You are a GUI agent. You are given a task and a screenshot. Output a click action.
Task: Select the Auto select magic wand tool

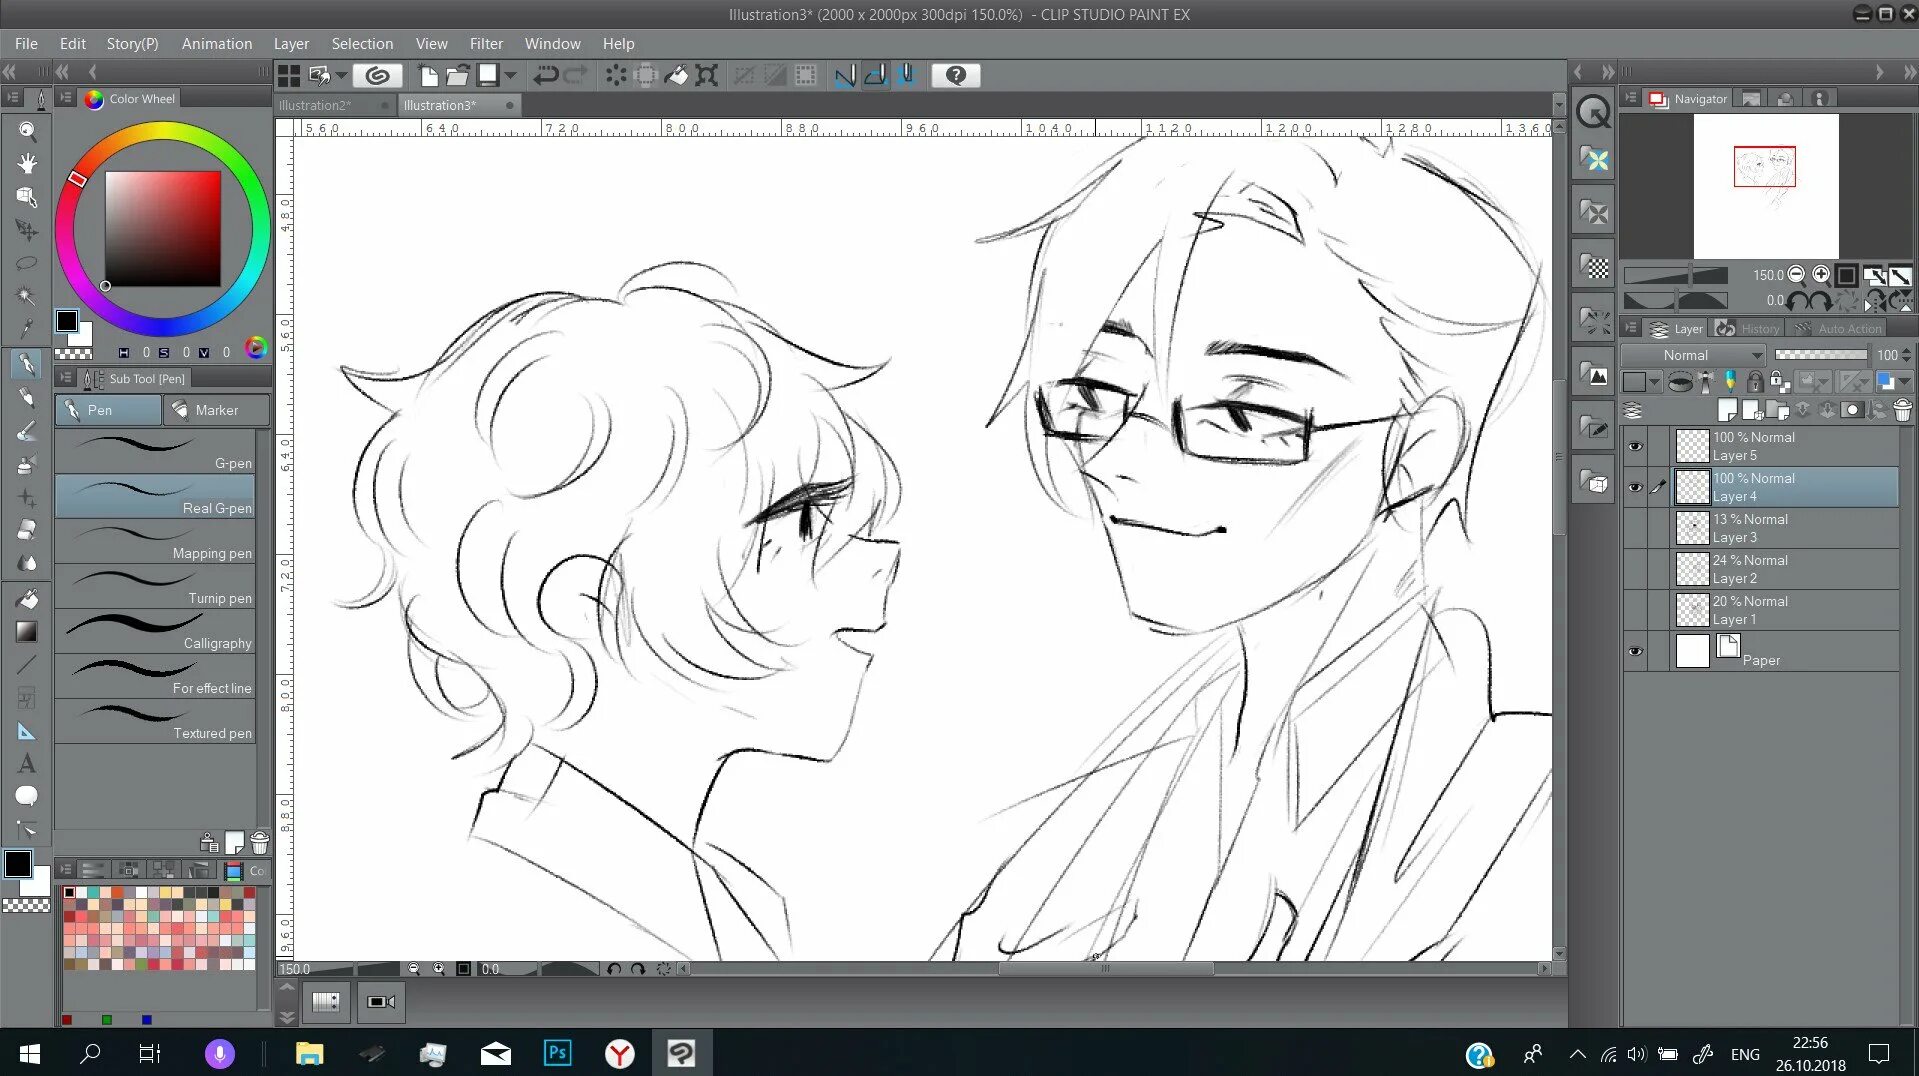pyautogui.click(x=27, y=296)
